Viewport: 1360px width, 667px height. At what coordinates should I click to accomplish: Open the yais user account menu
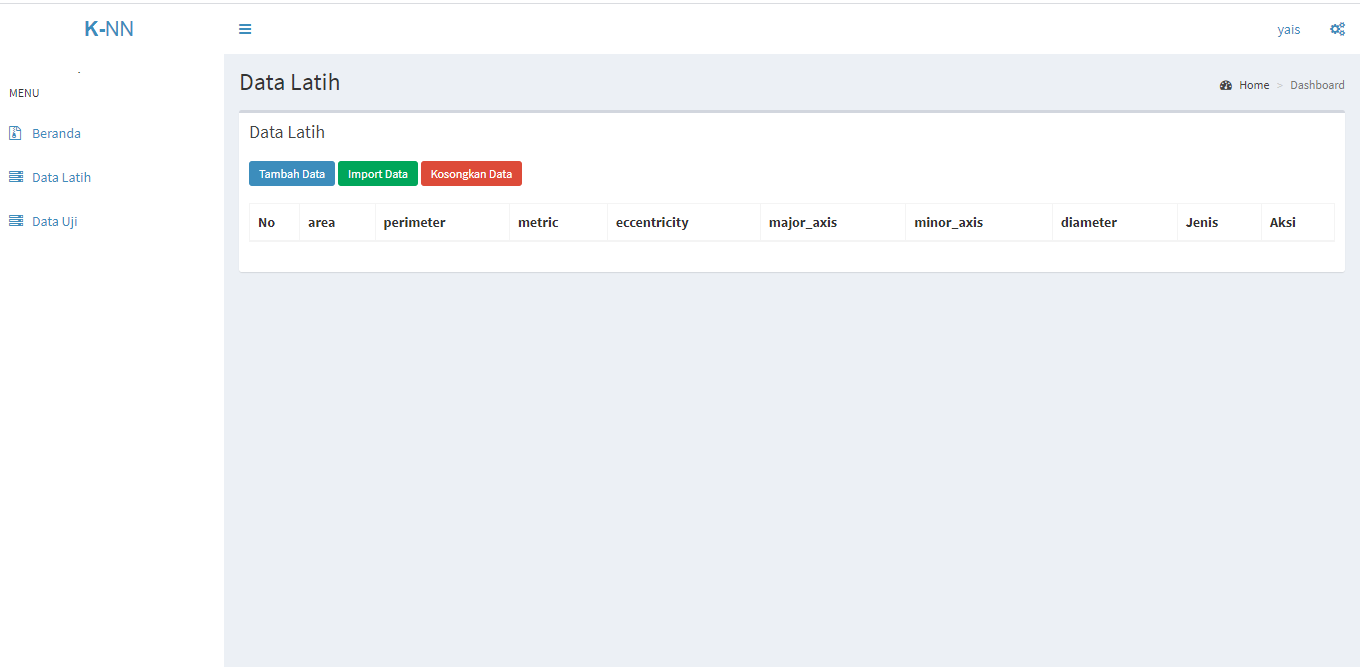[1289, 29]
